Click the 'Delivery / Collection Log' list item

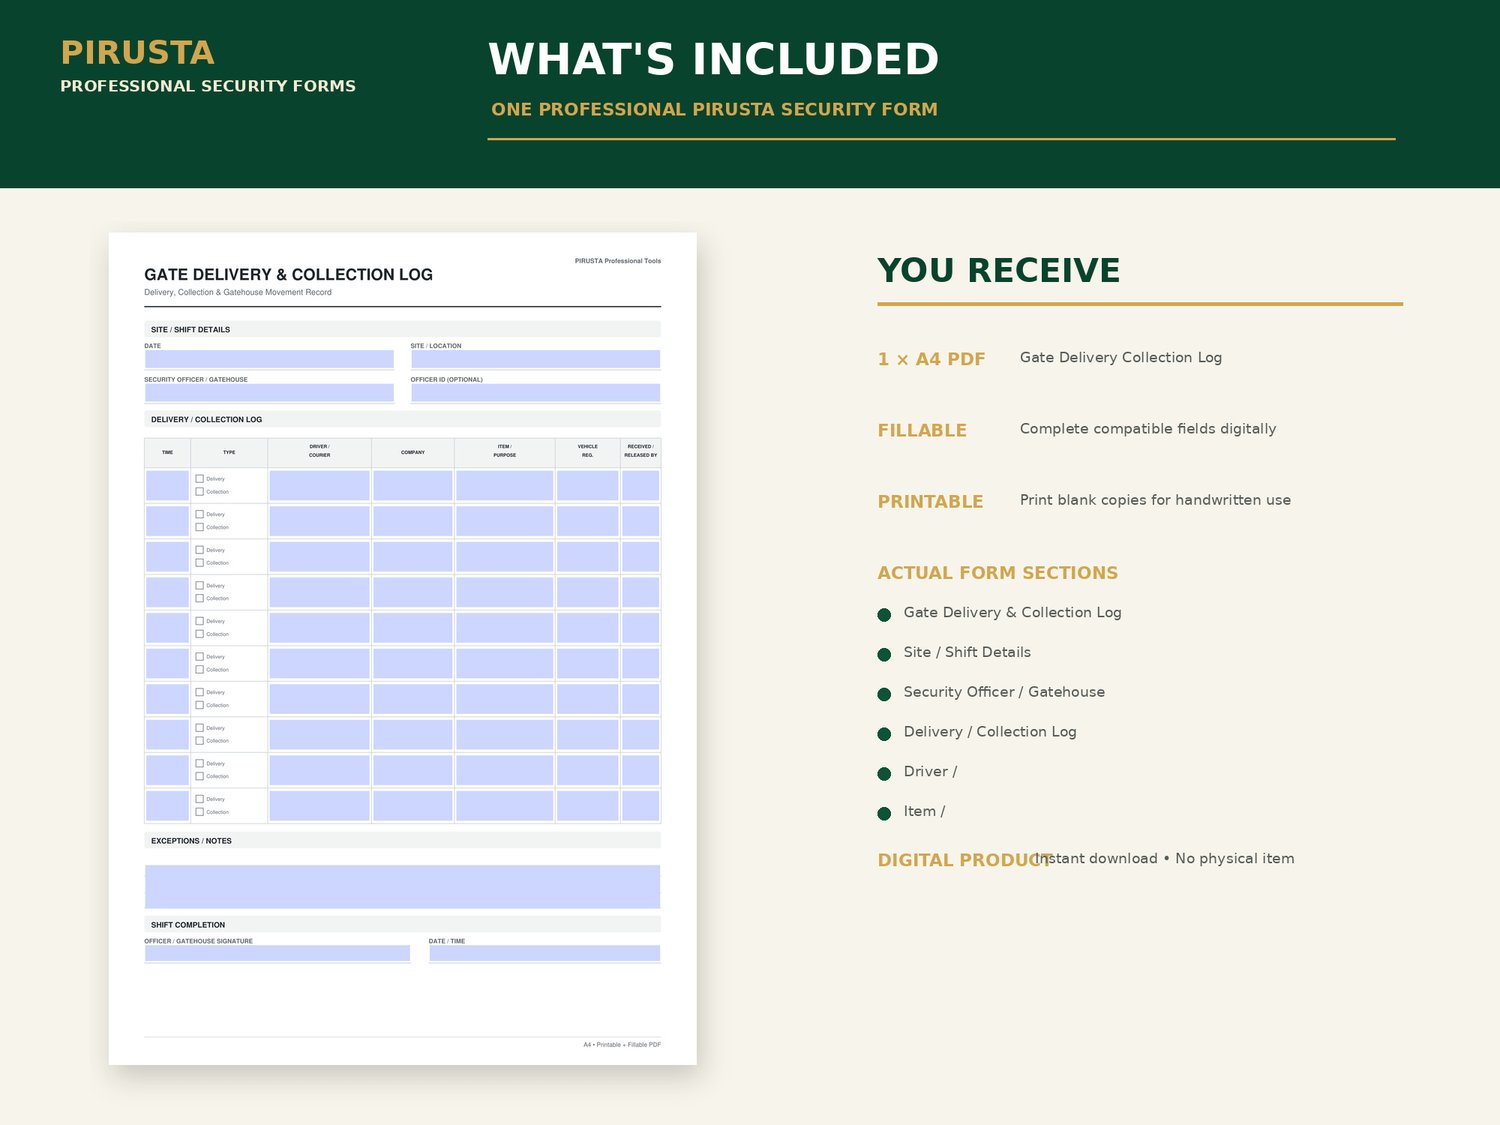tap(990, 732)
